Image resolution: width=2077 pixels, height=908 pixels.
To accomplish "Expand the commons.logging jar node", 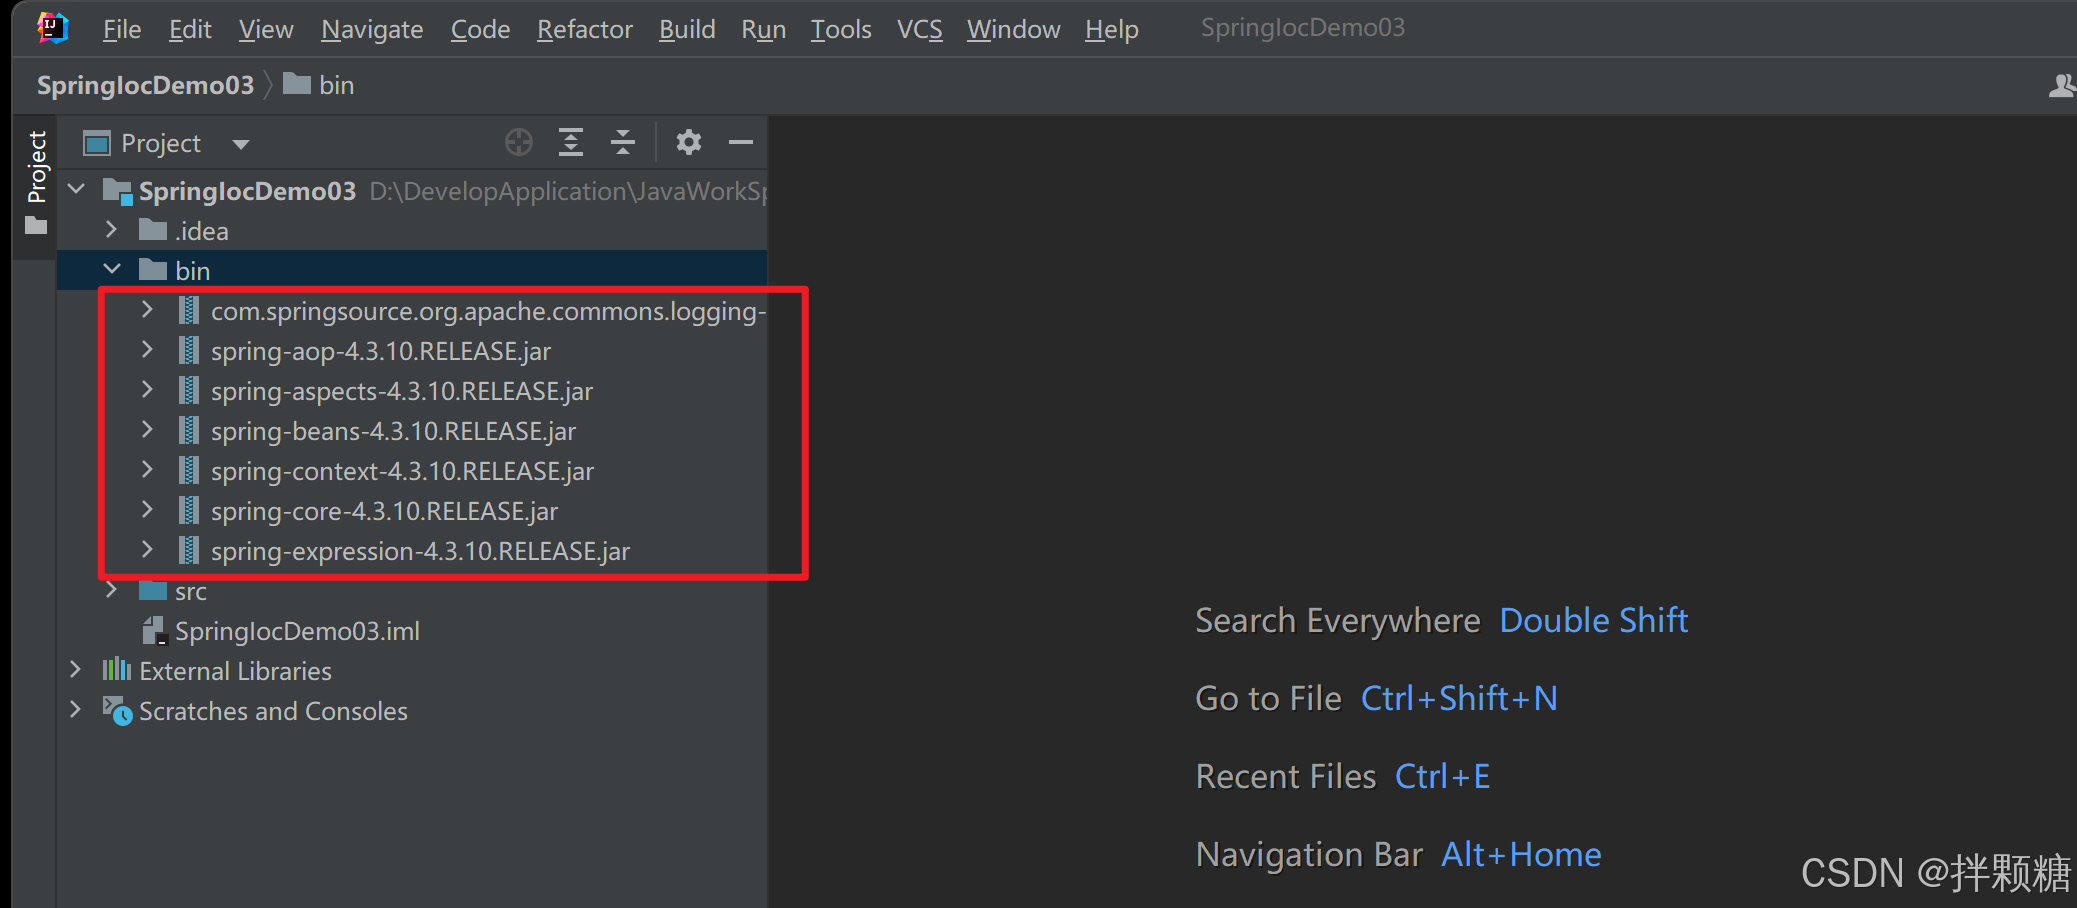I will coord(148,309).
